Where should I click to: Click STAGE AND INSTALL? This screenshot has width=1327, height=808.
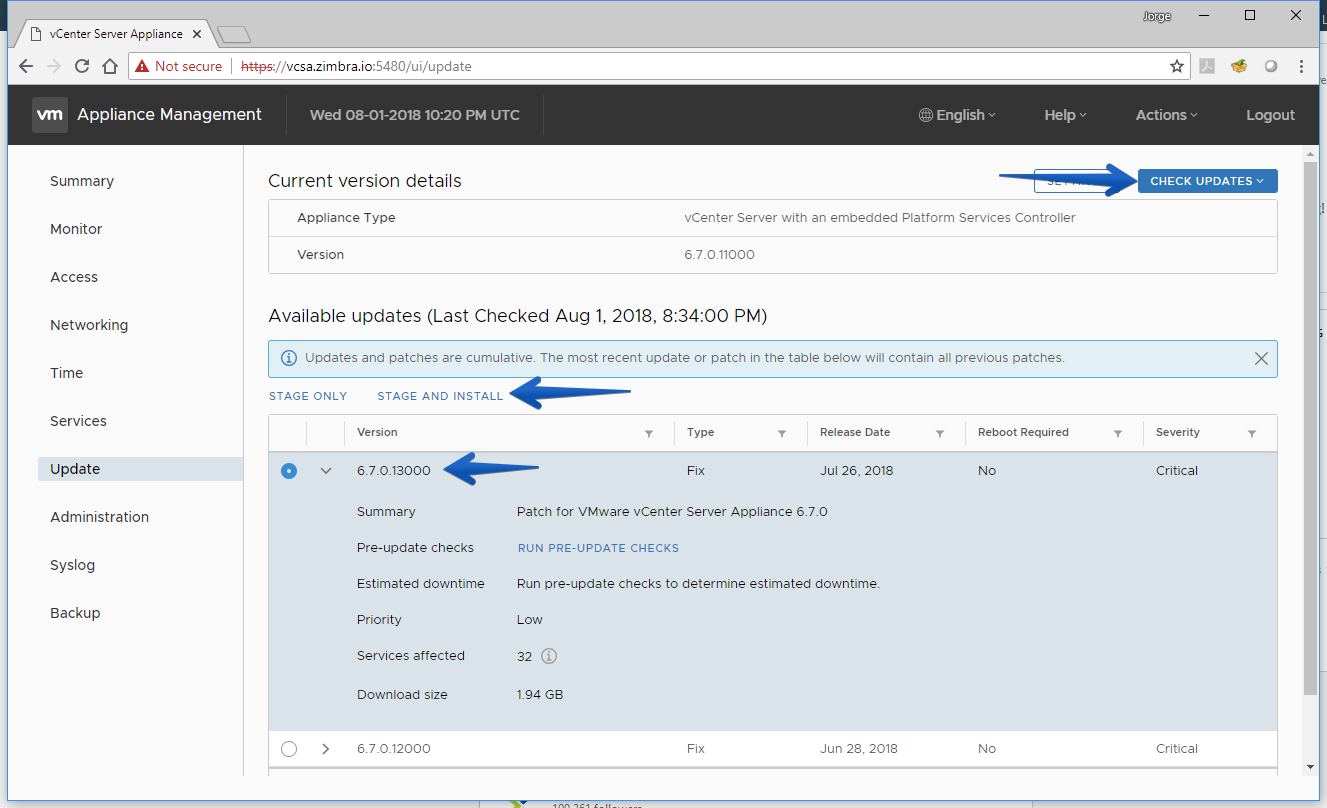(x=440, y=396)
